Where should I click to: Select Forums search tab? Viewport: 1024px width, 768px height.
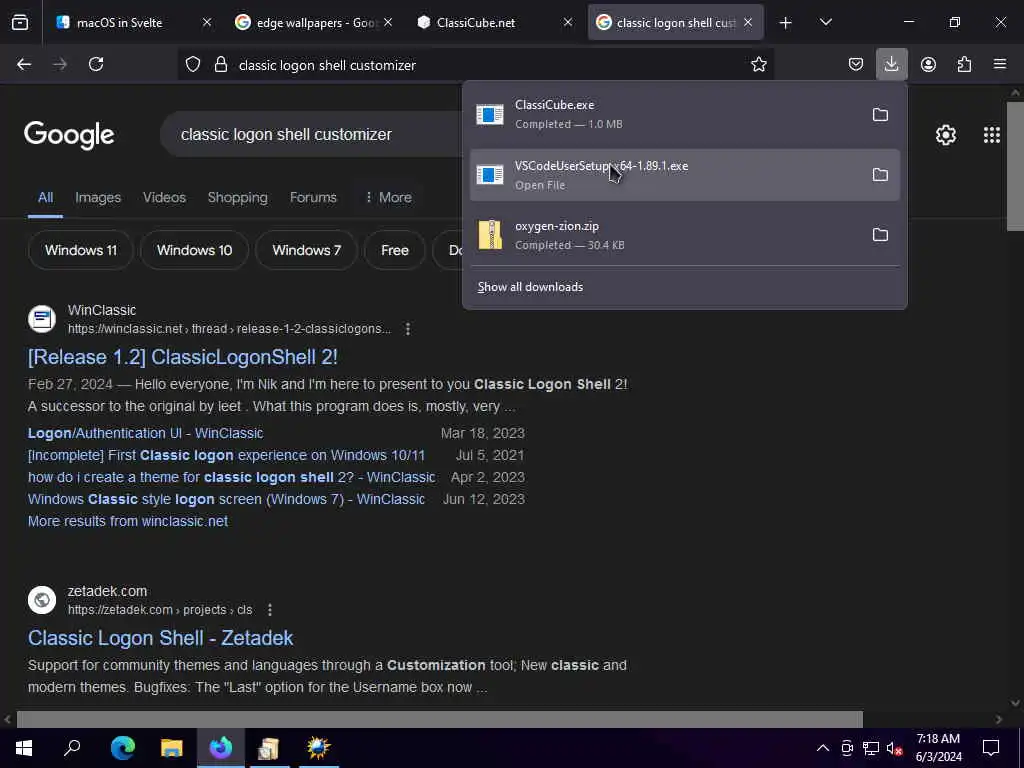coord(313,197)
